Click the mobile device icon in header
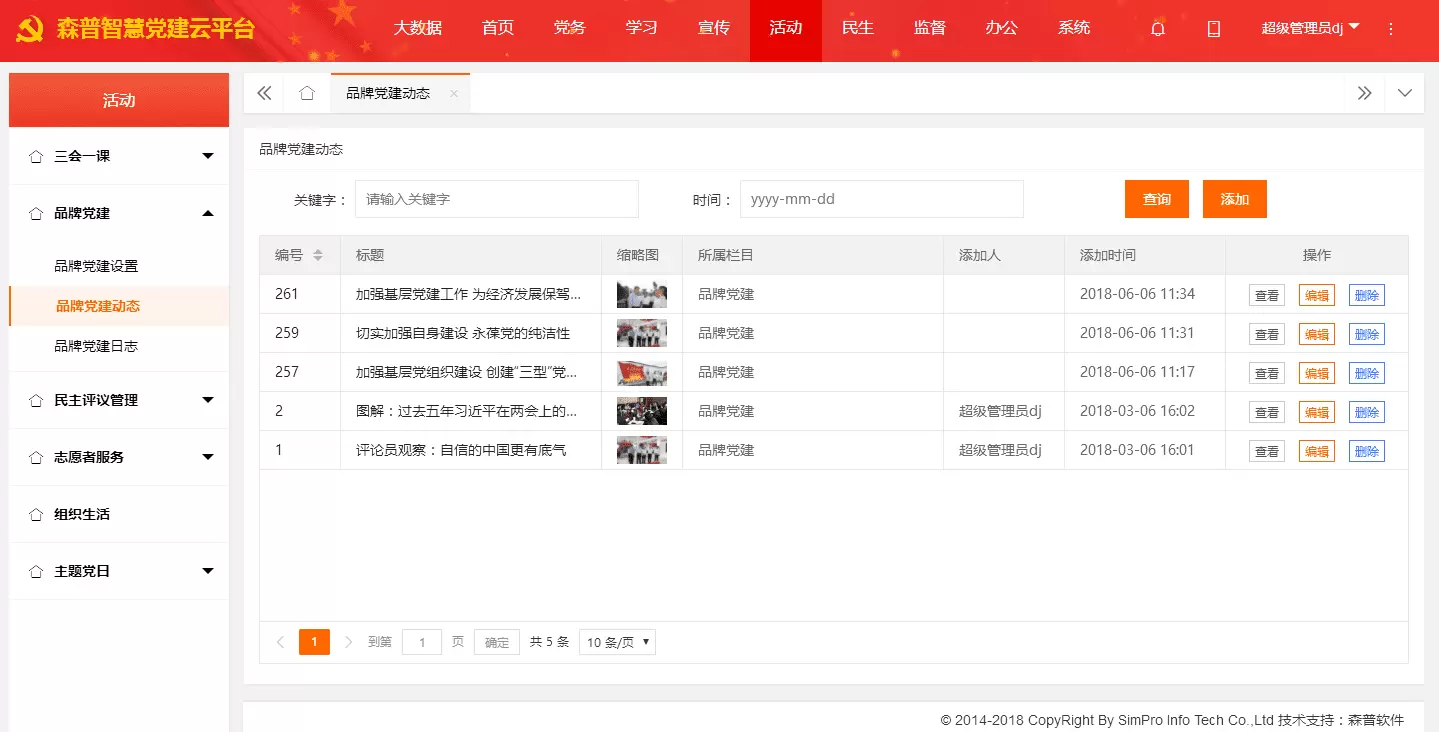This screenshot has width=1439, height=732. (1214, 29)
